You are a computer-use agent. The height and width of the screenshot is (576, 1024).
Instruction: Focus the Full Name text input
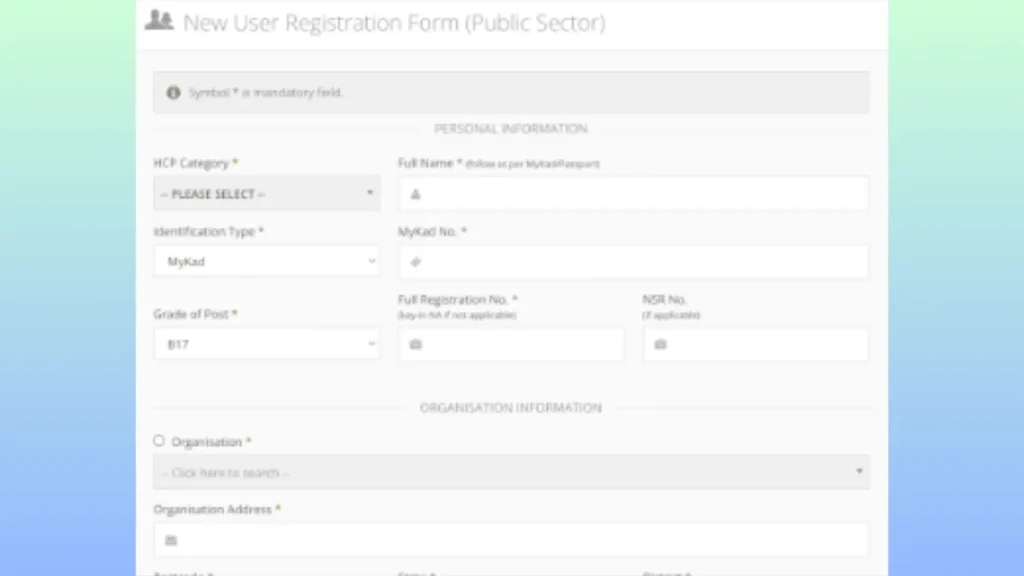[640, 194]
